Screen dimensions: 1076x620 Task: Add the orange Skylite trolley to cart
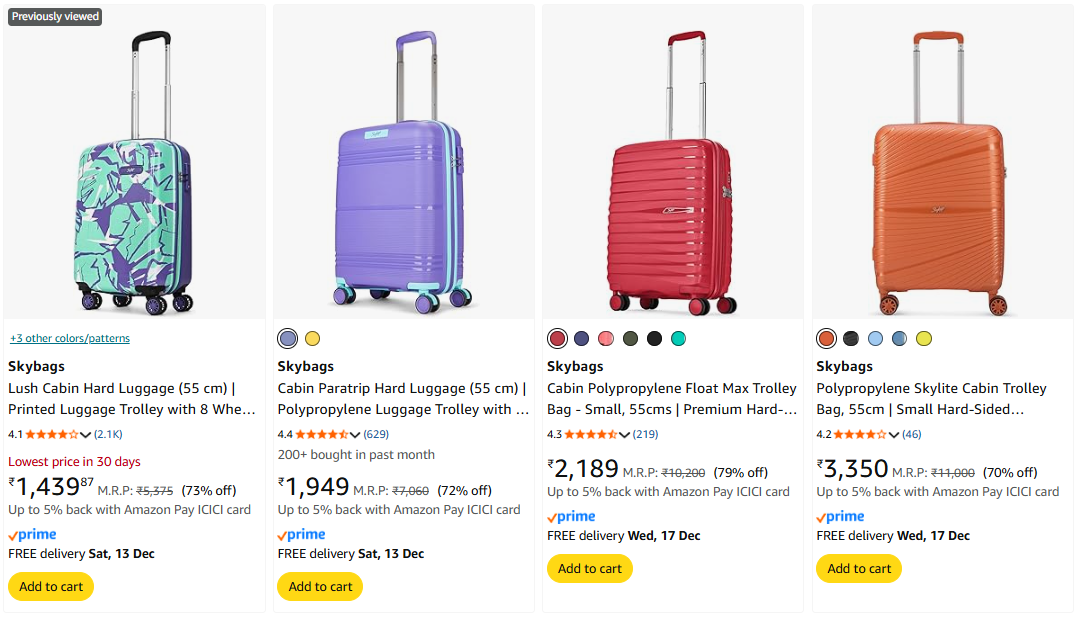click(x=859, y=569)
